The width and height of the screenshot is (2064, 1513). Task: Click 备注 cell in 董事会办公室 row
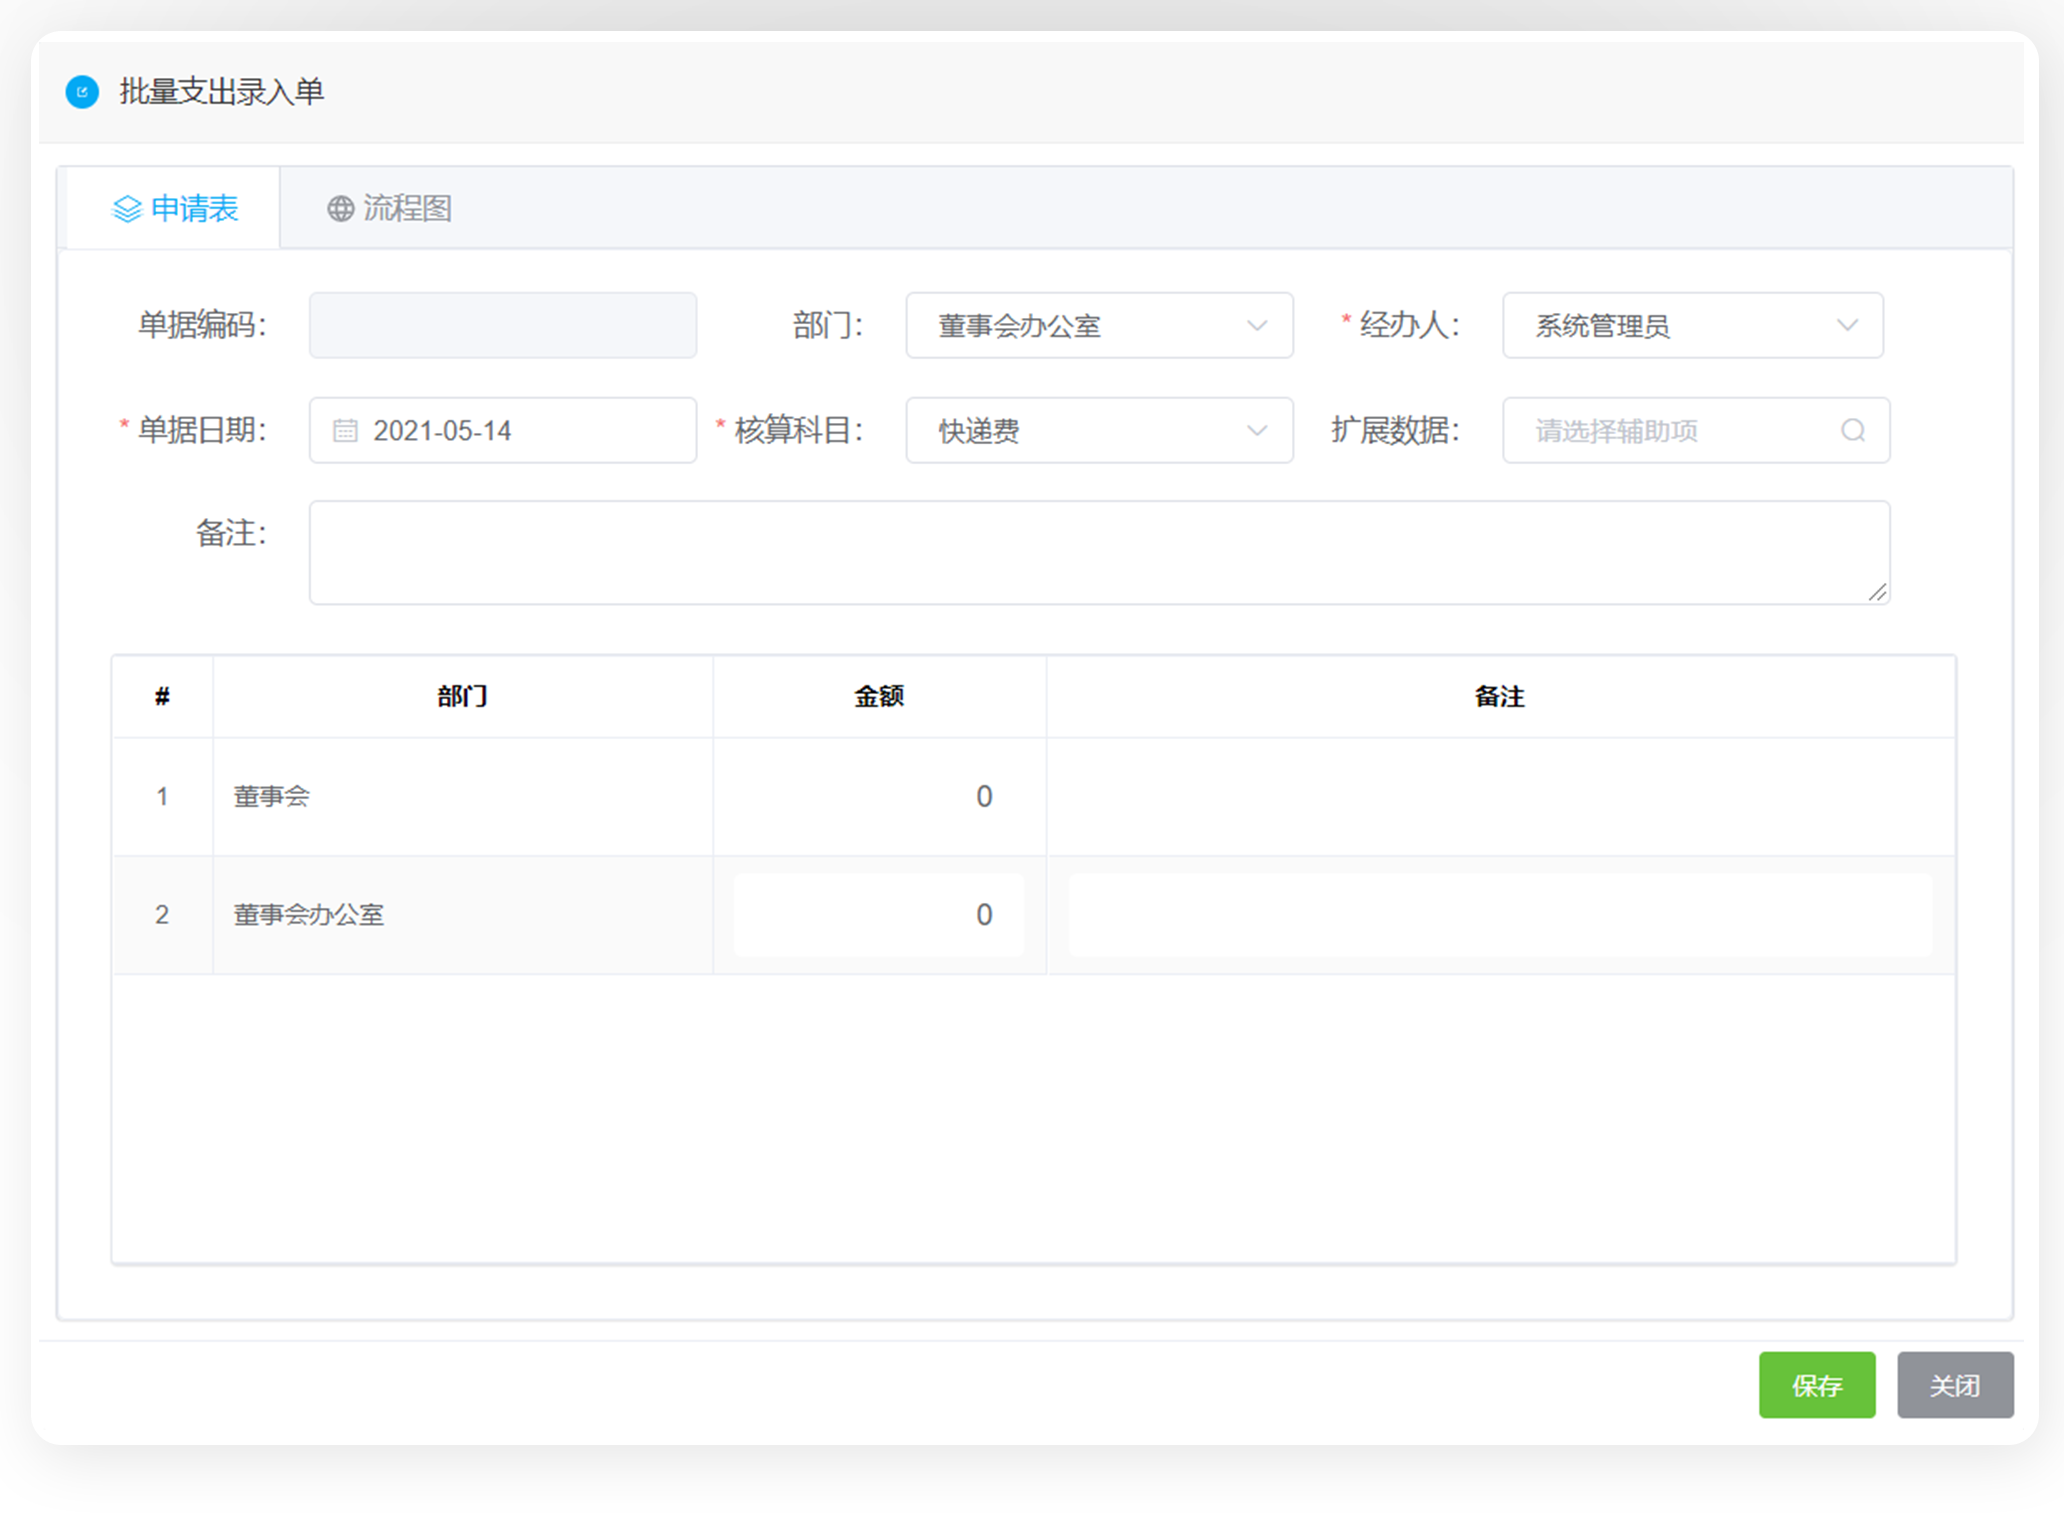click(1499, 915)
